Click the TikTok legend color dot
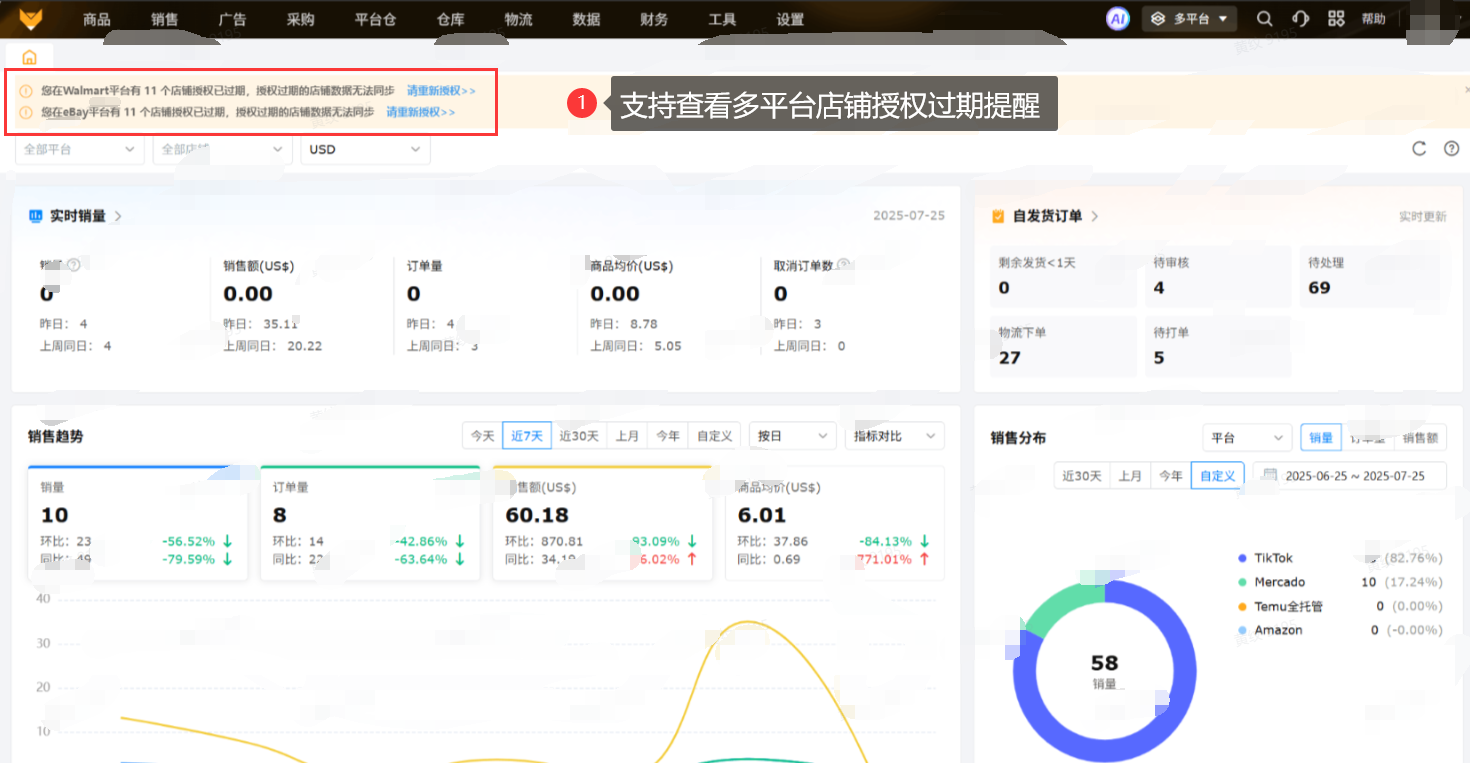The height and width of the screenshot is (763, 1470). (1243, 558)
